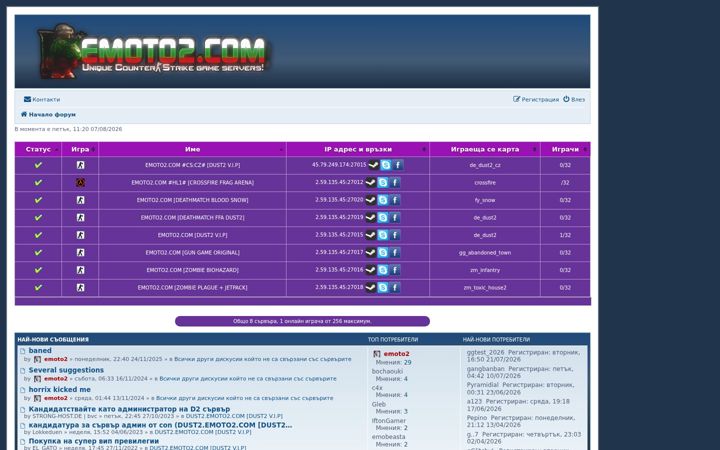Click server name EMOTO2.COM [DEATHMATCH BLOOD SNOW]
The height and width of the screenshot is (450, 720).
(192, 200)
